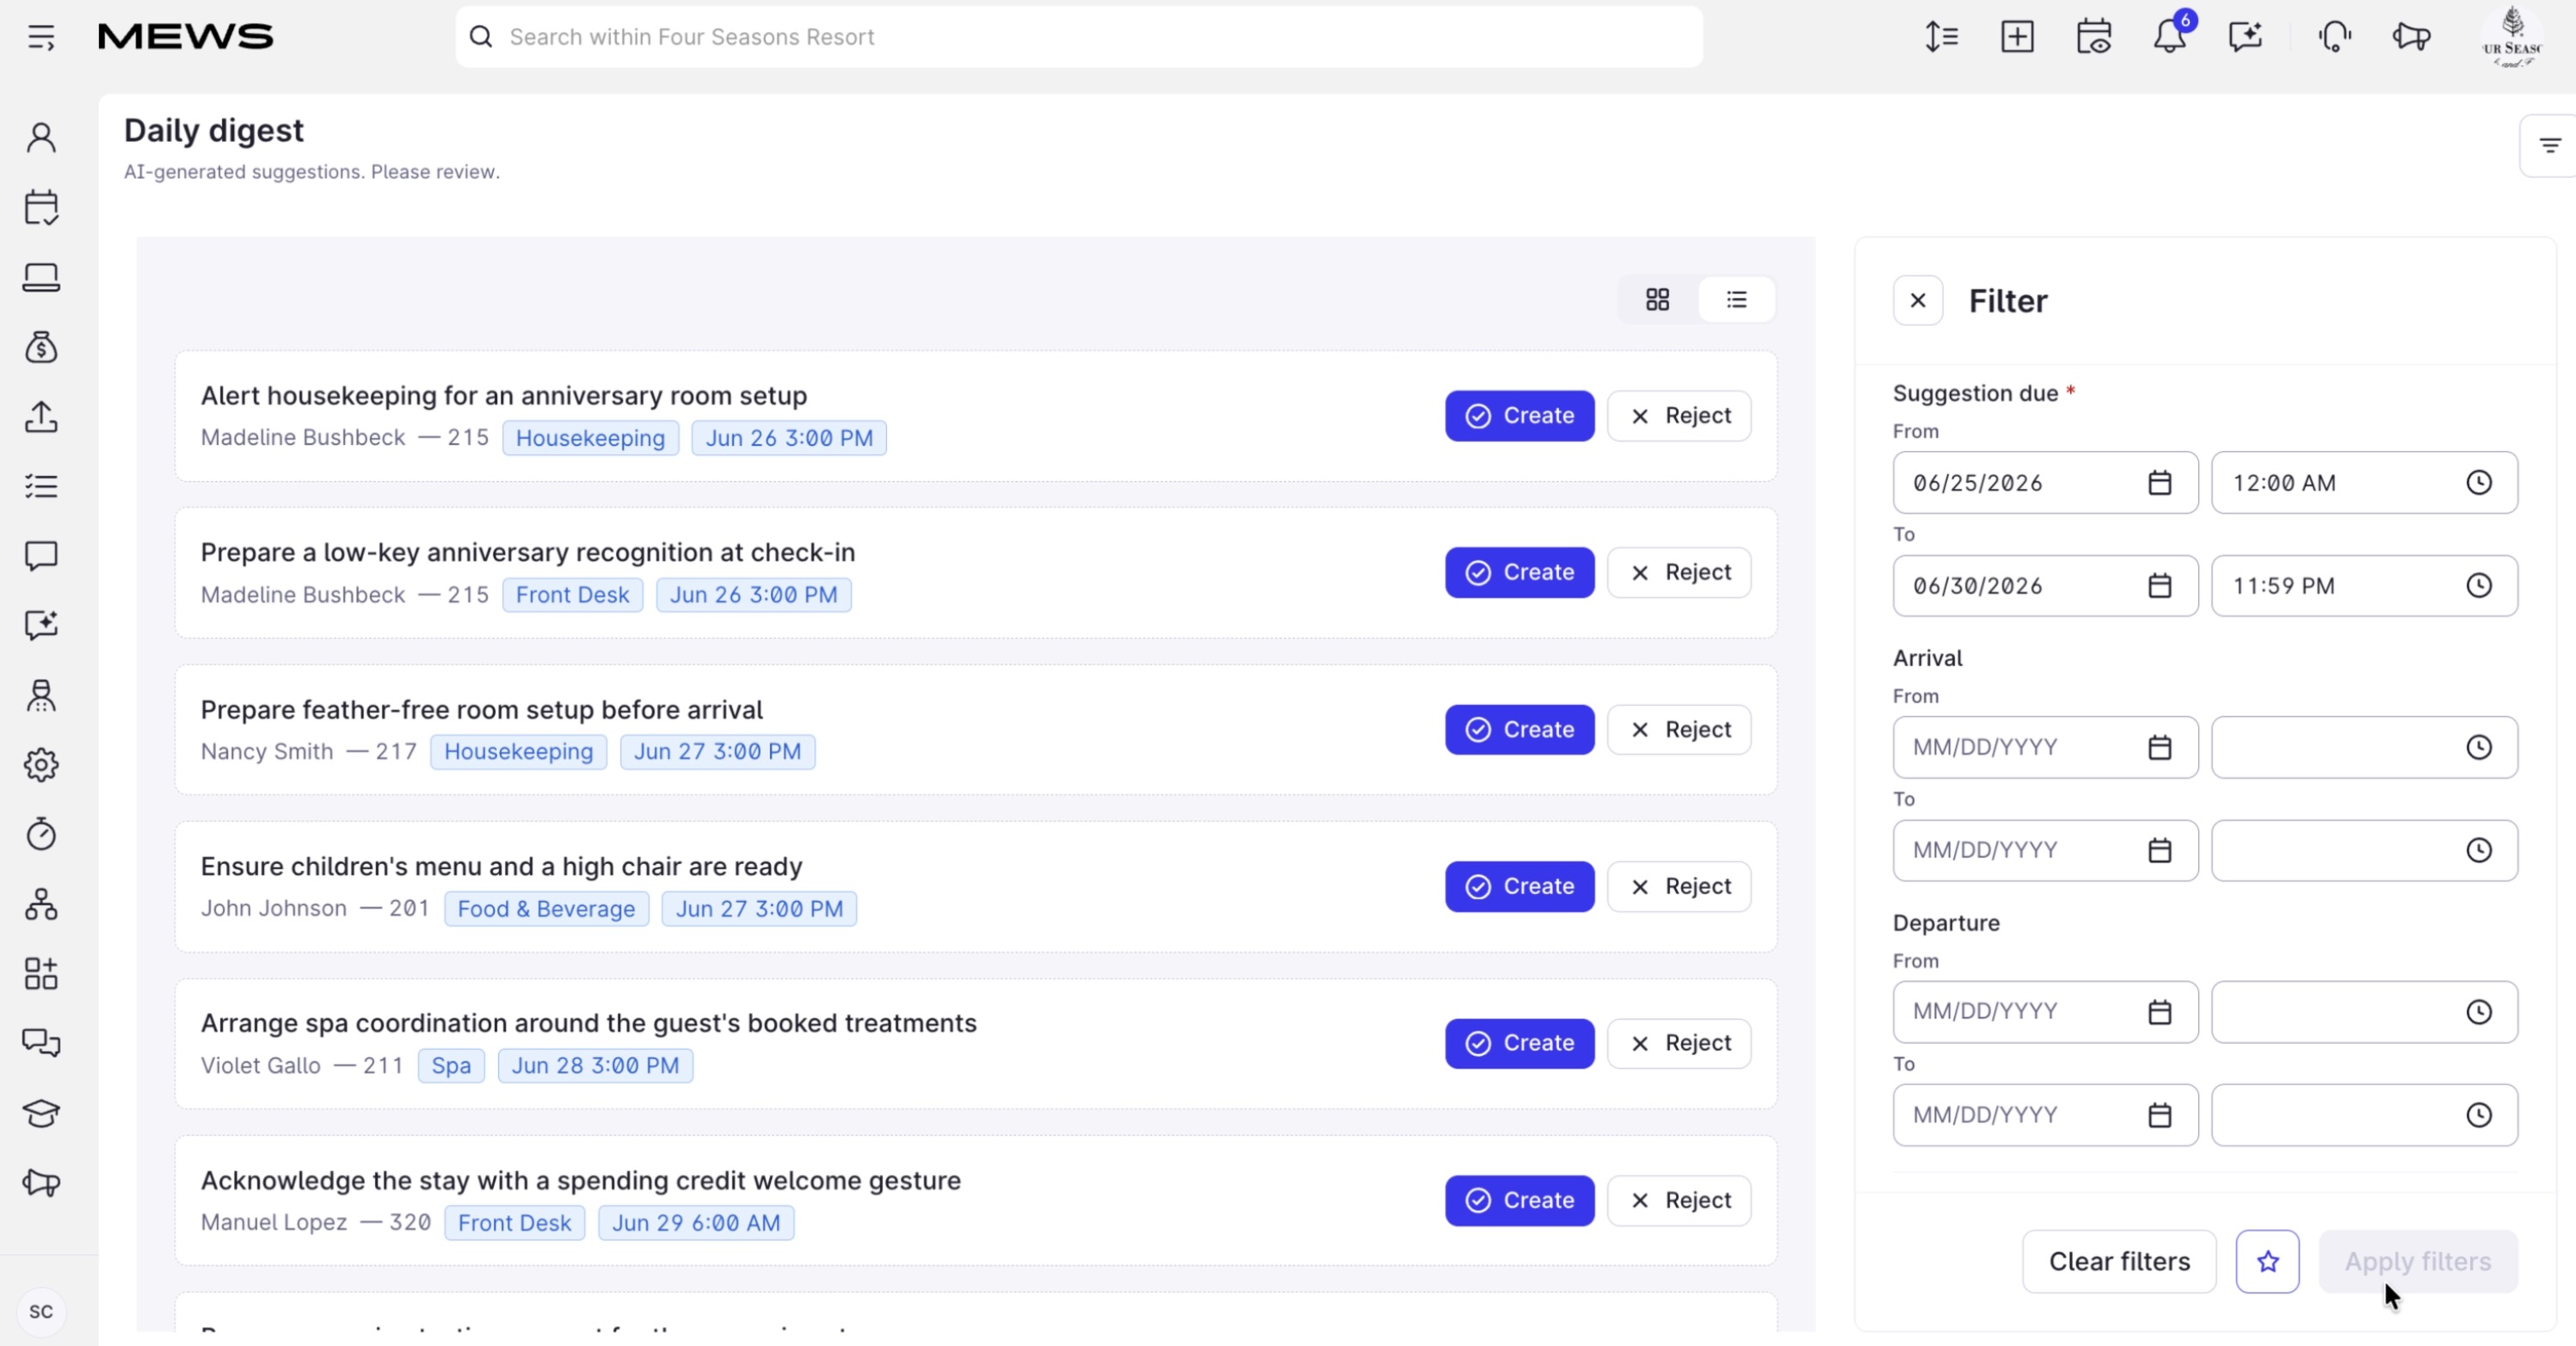Open time picker for Suggestion due To time
This screenshot has width=2576, height=1346.
click(x=2478, y=586)
